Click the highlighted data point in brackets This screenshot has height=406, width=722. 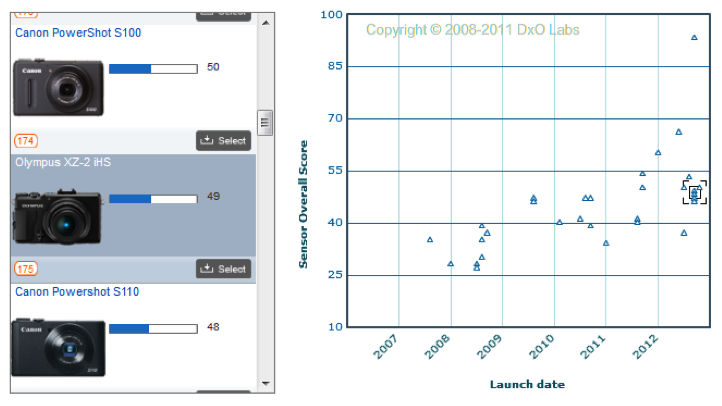[x=694, y=192]
